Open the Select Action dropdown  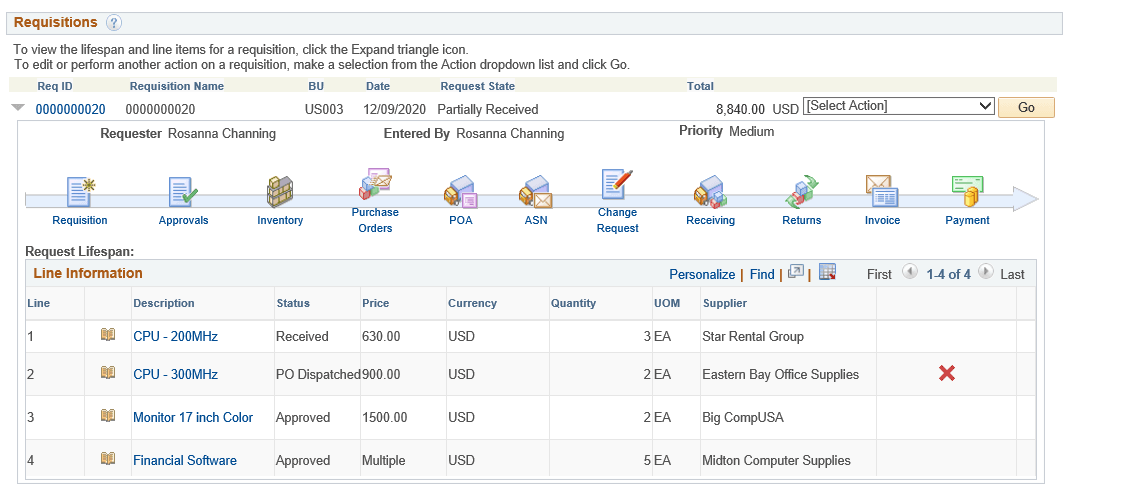(898, 107)
